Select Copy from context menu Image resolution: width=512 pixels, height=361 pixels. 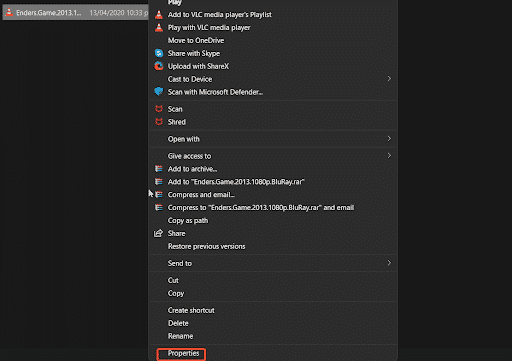176,293
